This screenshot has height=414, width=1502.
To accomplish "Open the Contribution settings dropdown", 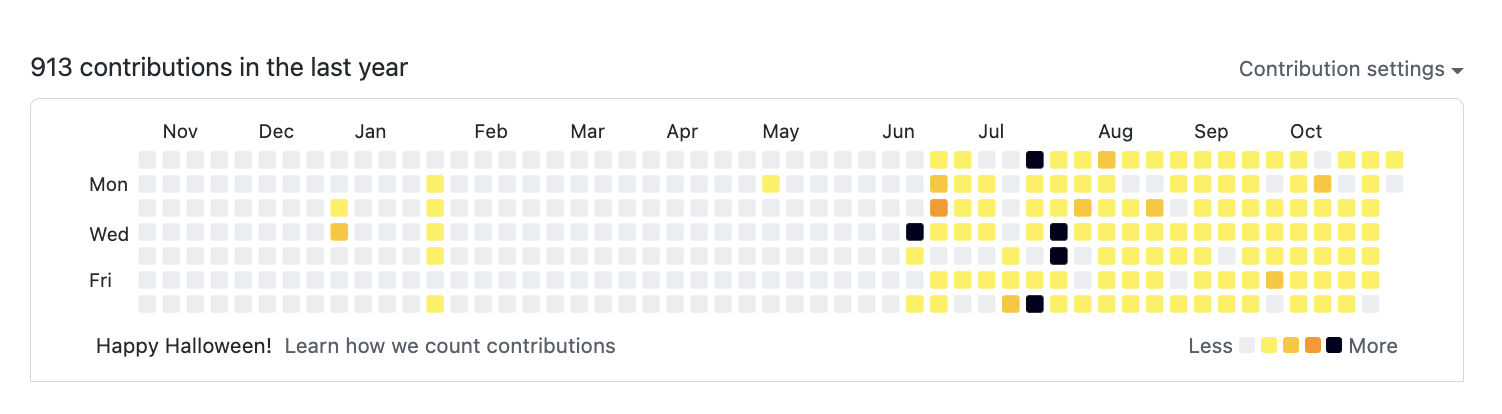I will point(1350,69).
